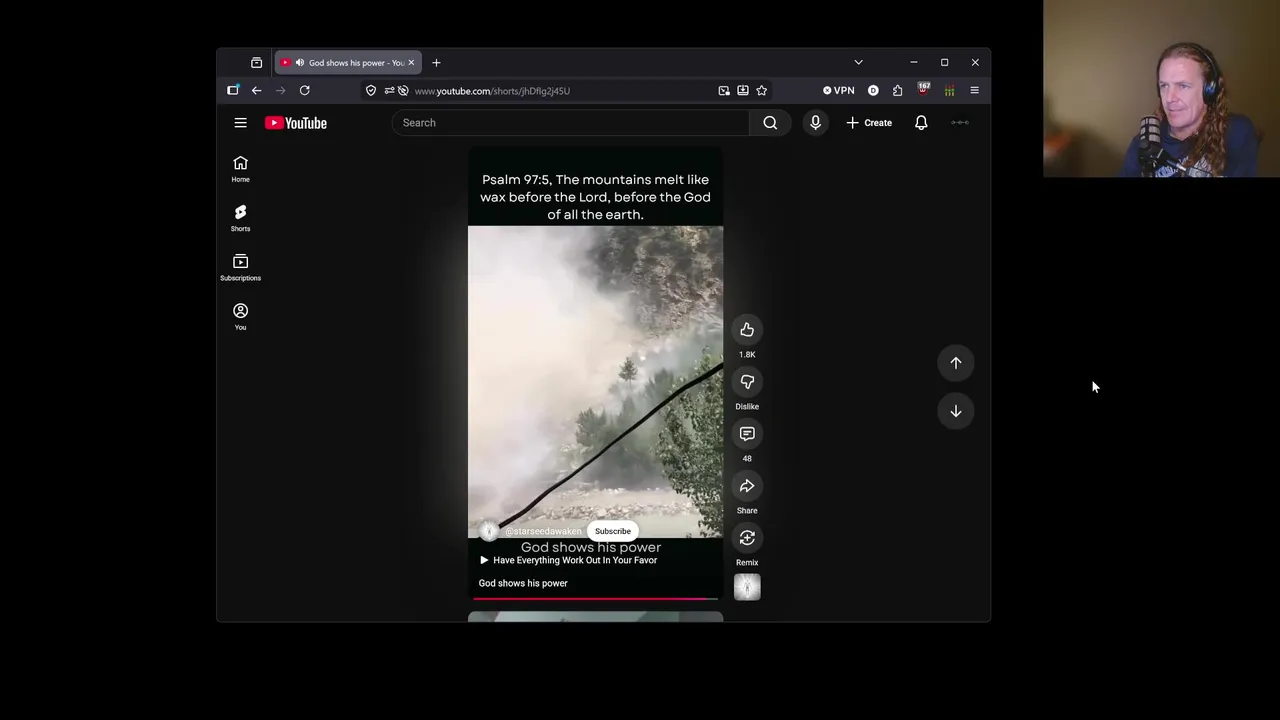The height and width of the screenshot is (720, 1280).
Task: Open the browser downloads/save icon
Action: [743, 90]
